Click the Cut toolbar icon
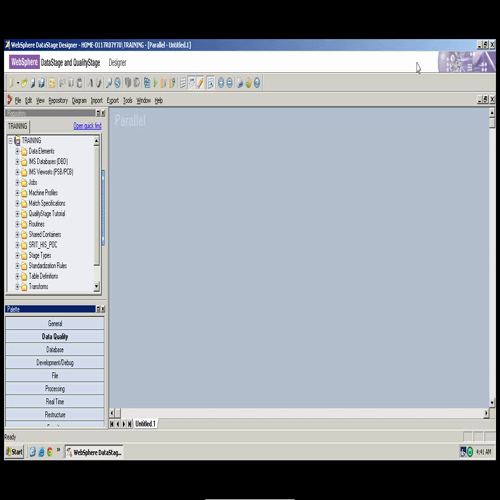The image size is (500, 500). pyautogui.click(x=62, y=83)
